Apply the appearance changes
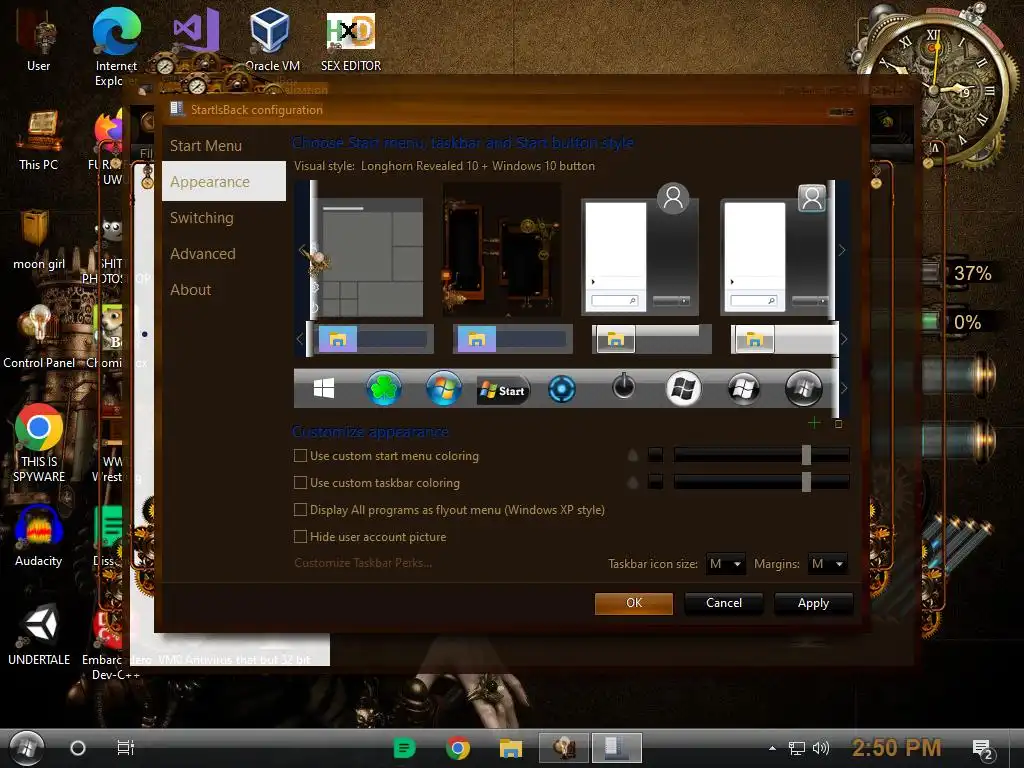 coord(813,603)
